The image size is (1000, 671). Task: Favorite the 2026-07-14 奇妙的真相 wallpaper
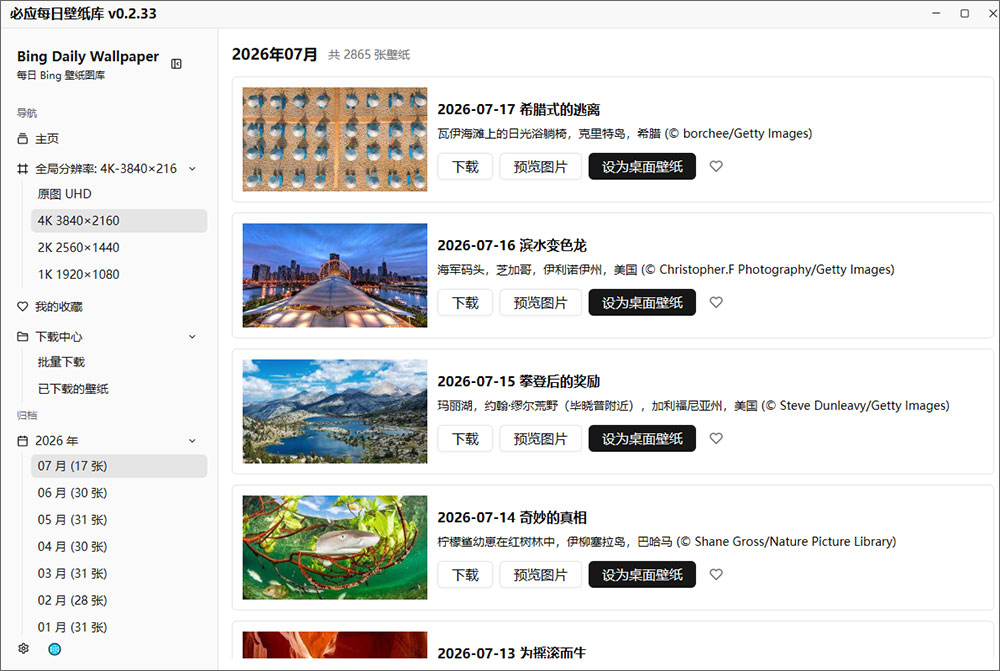(x=716, y=575)
